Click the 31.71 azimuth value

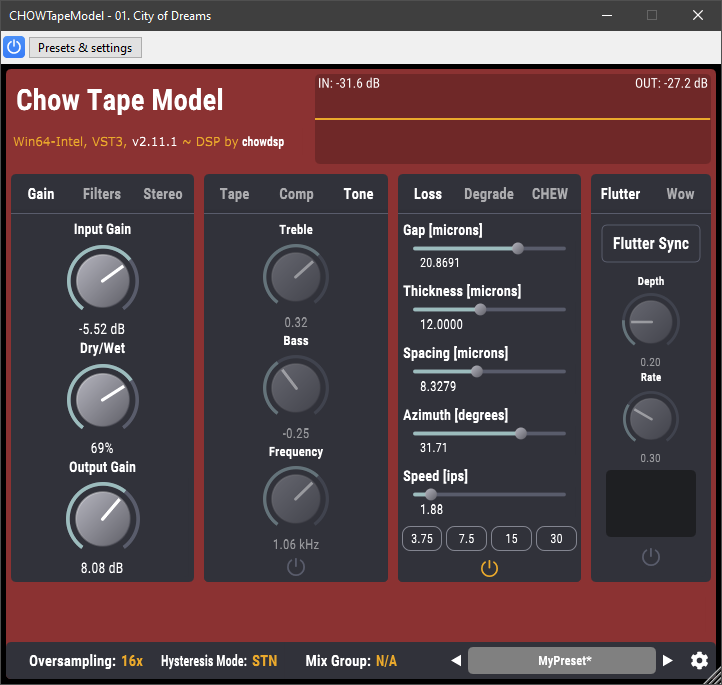click(433, 447)
